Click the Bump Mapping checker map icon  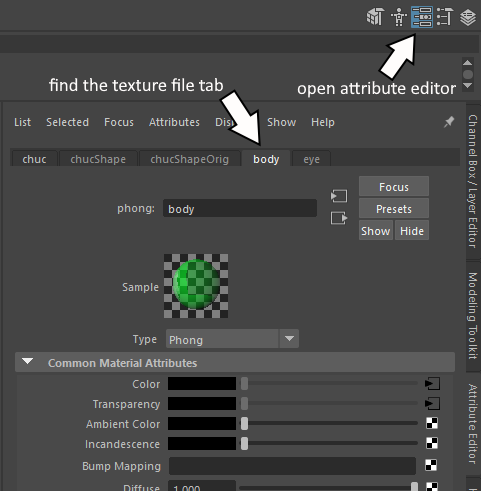pyautogui.click(x=431, y=465)
